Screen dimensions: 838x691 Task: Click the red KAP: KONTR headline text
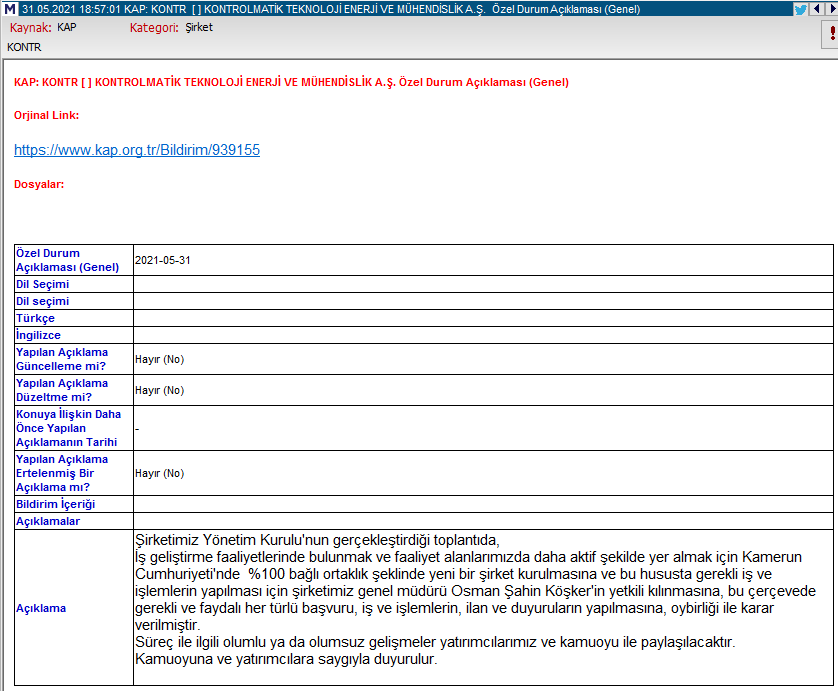click(x=291, y=82)
